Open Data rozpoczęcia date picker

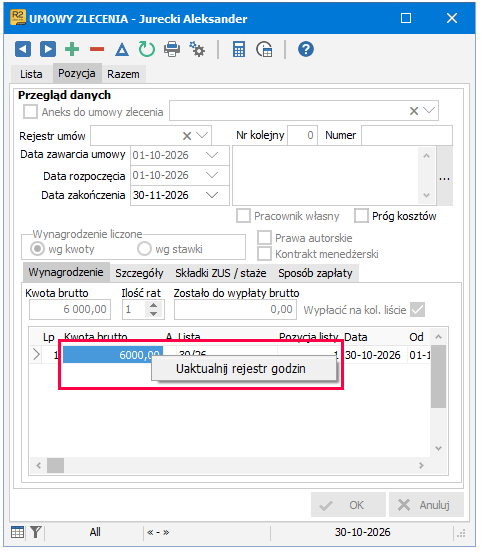tap(212, 175)
